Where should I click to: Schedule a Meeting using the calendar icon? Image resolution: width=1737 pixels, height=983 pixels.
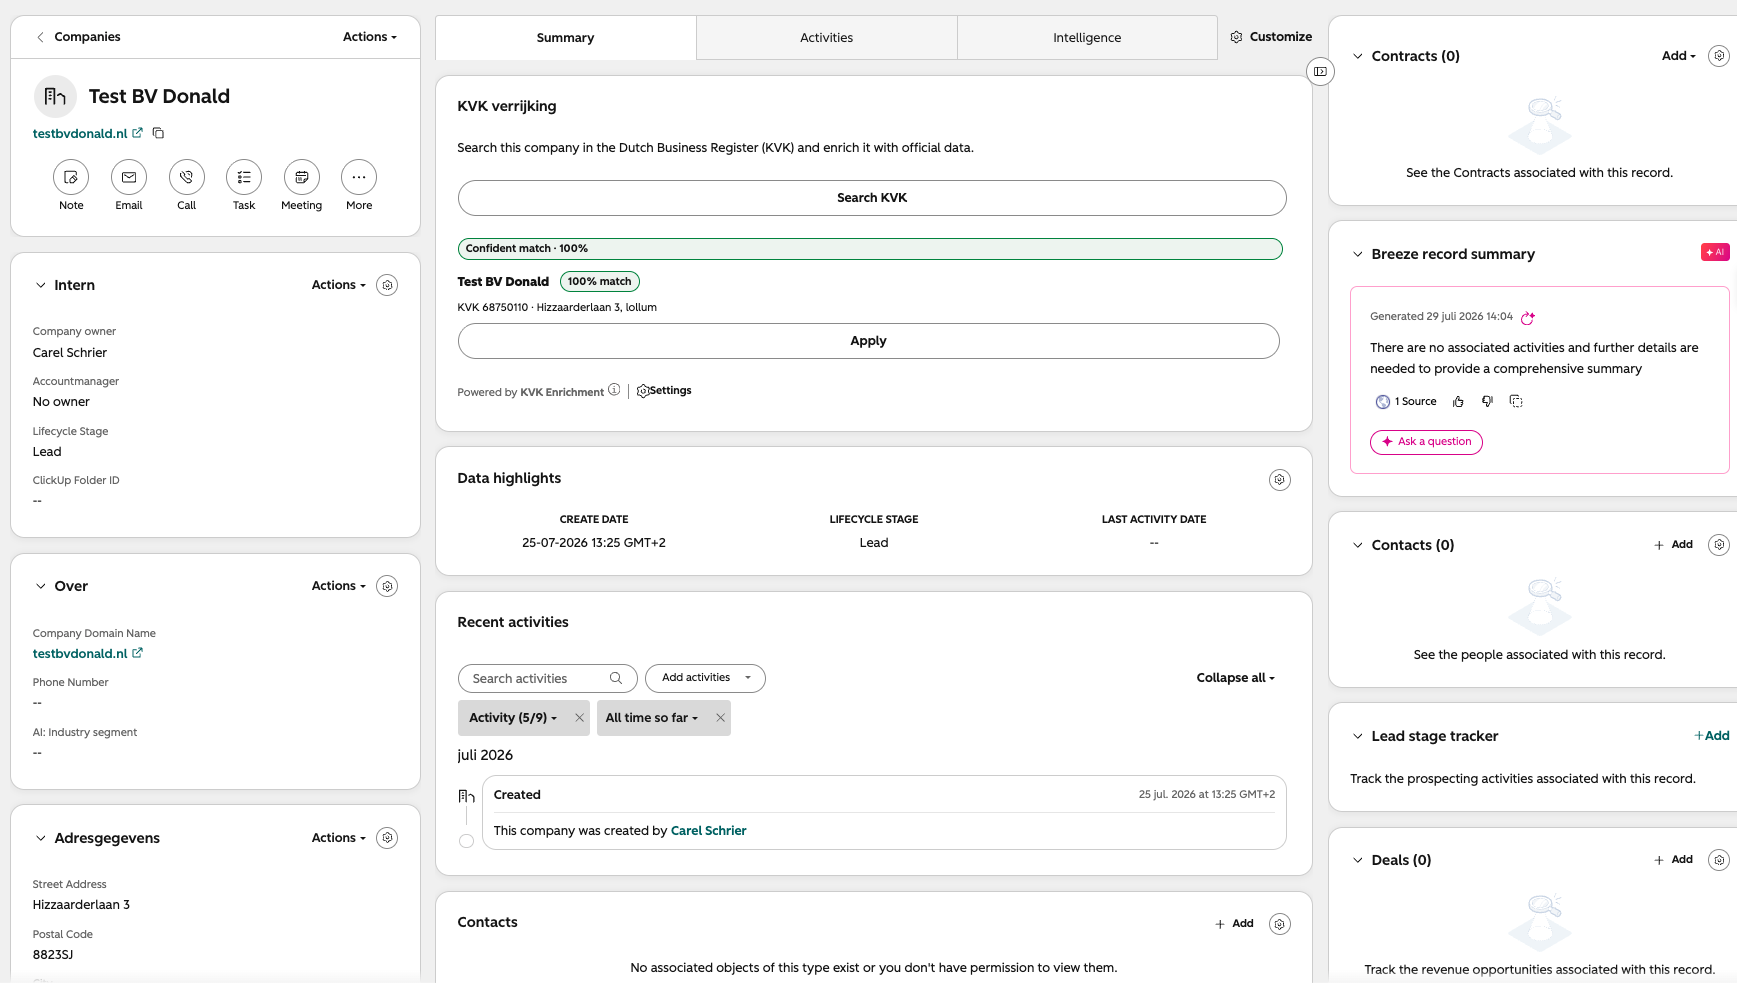(x=302, y=177)
